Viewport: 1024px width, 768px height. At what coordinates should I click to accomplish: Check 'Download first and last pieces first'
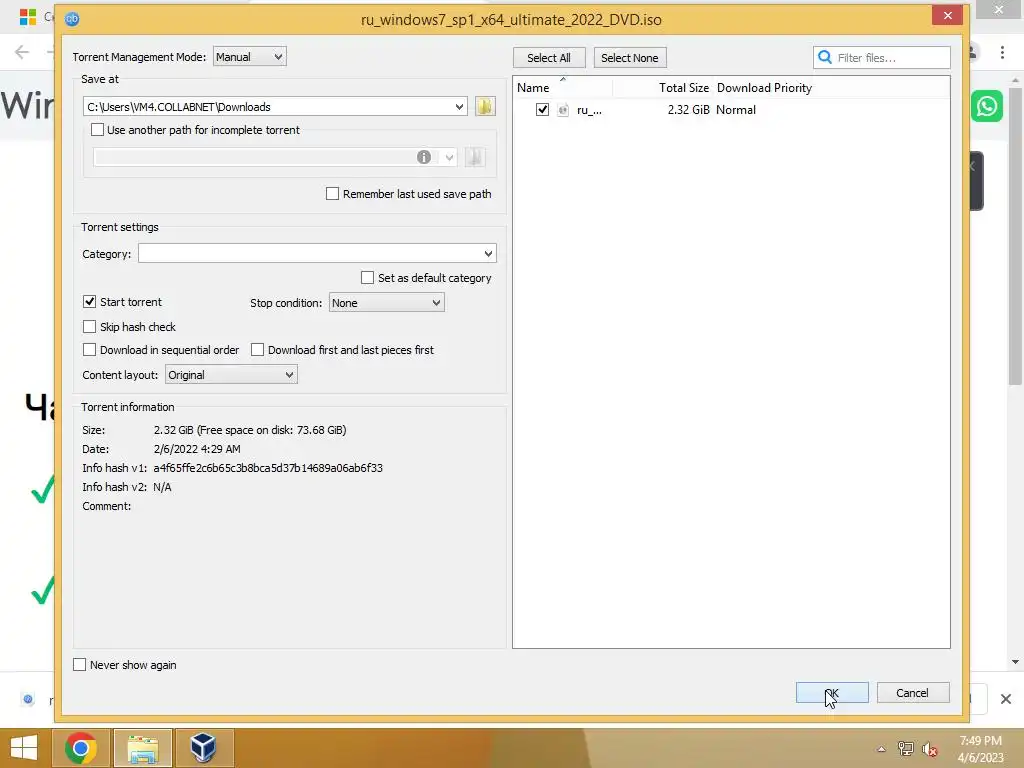coord(257,350)
